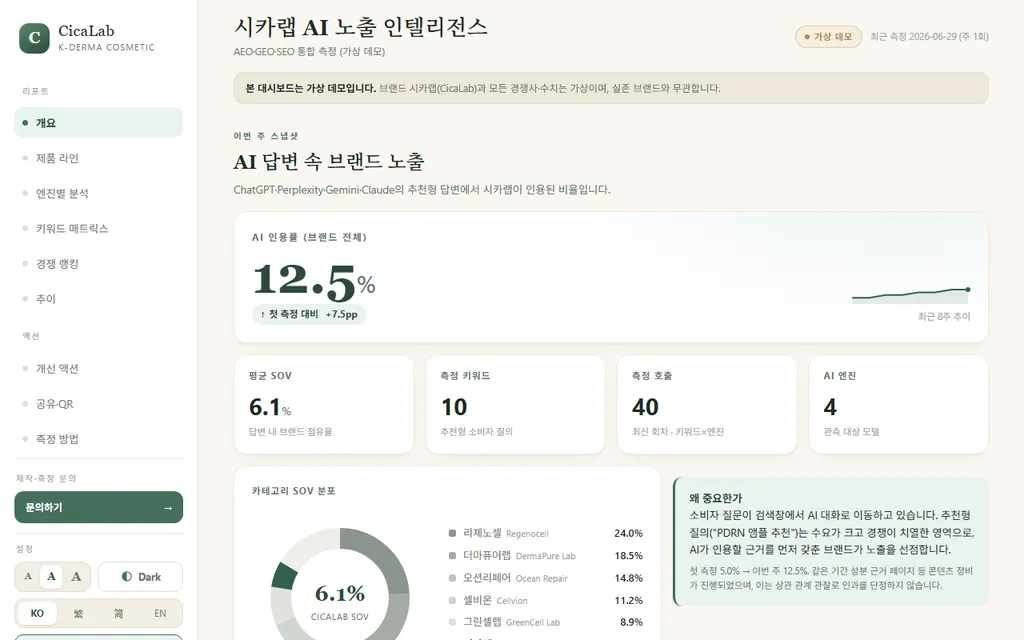
Task: Click the AI 답변 속 브랜드 노출 heading
Action: point(329,161)
